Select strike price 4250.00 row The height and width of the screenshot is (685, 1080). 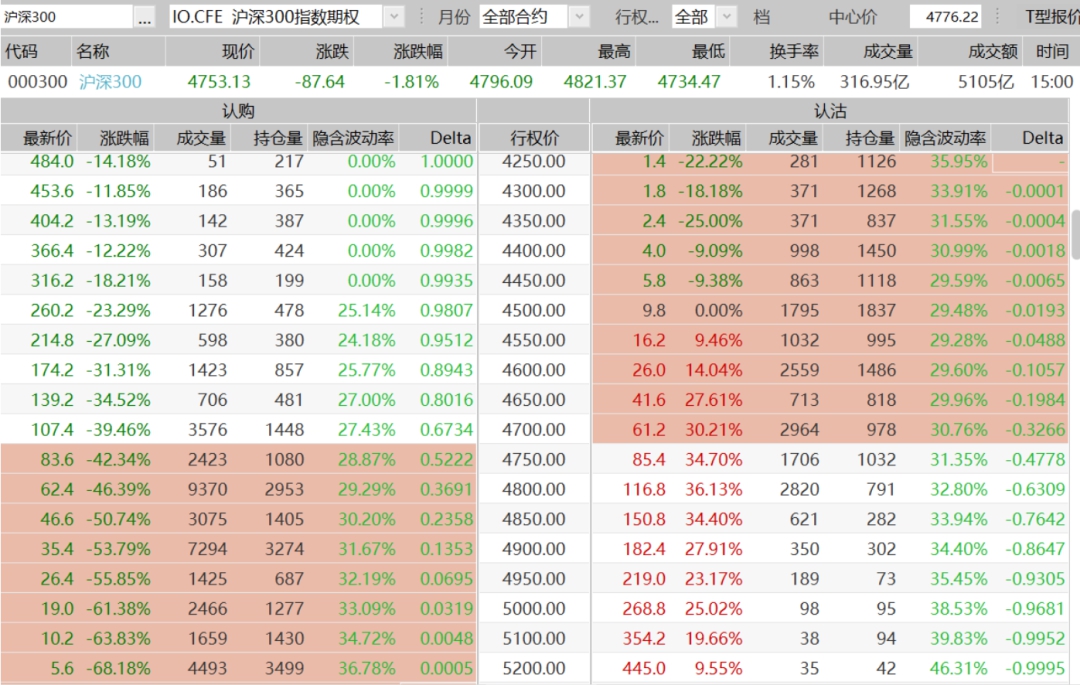(x=534, y=162)
